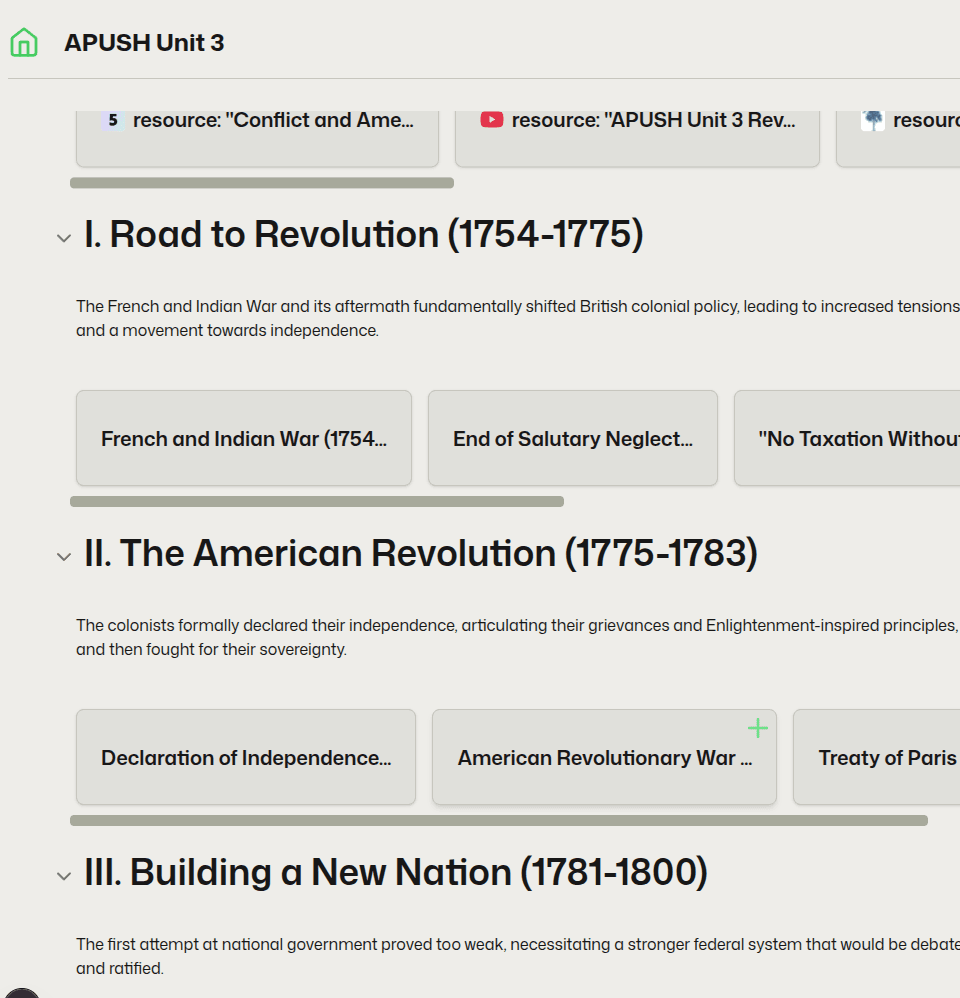The height and width of the screenshot is (998, 960).
Task: Open the 'No Taxation Without...' card
Action: [x=858, y=438]
